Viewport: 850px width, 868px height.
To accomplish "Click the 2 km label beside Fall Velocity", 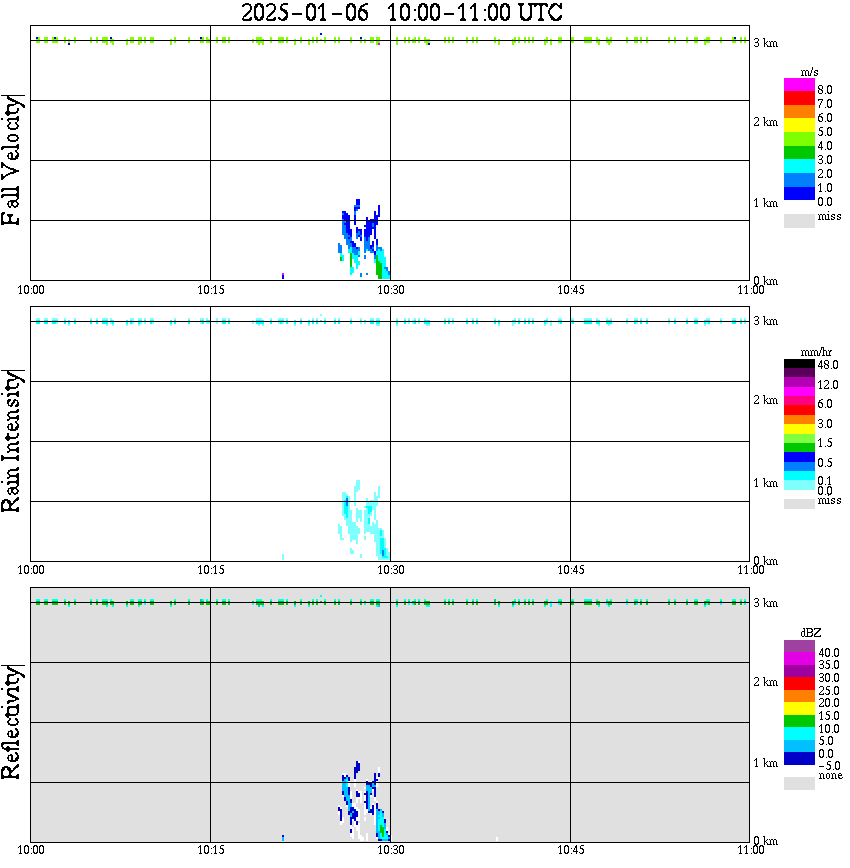I will pos(765,122).
